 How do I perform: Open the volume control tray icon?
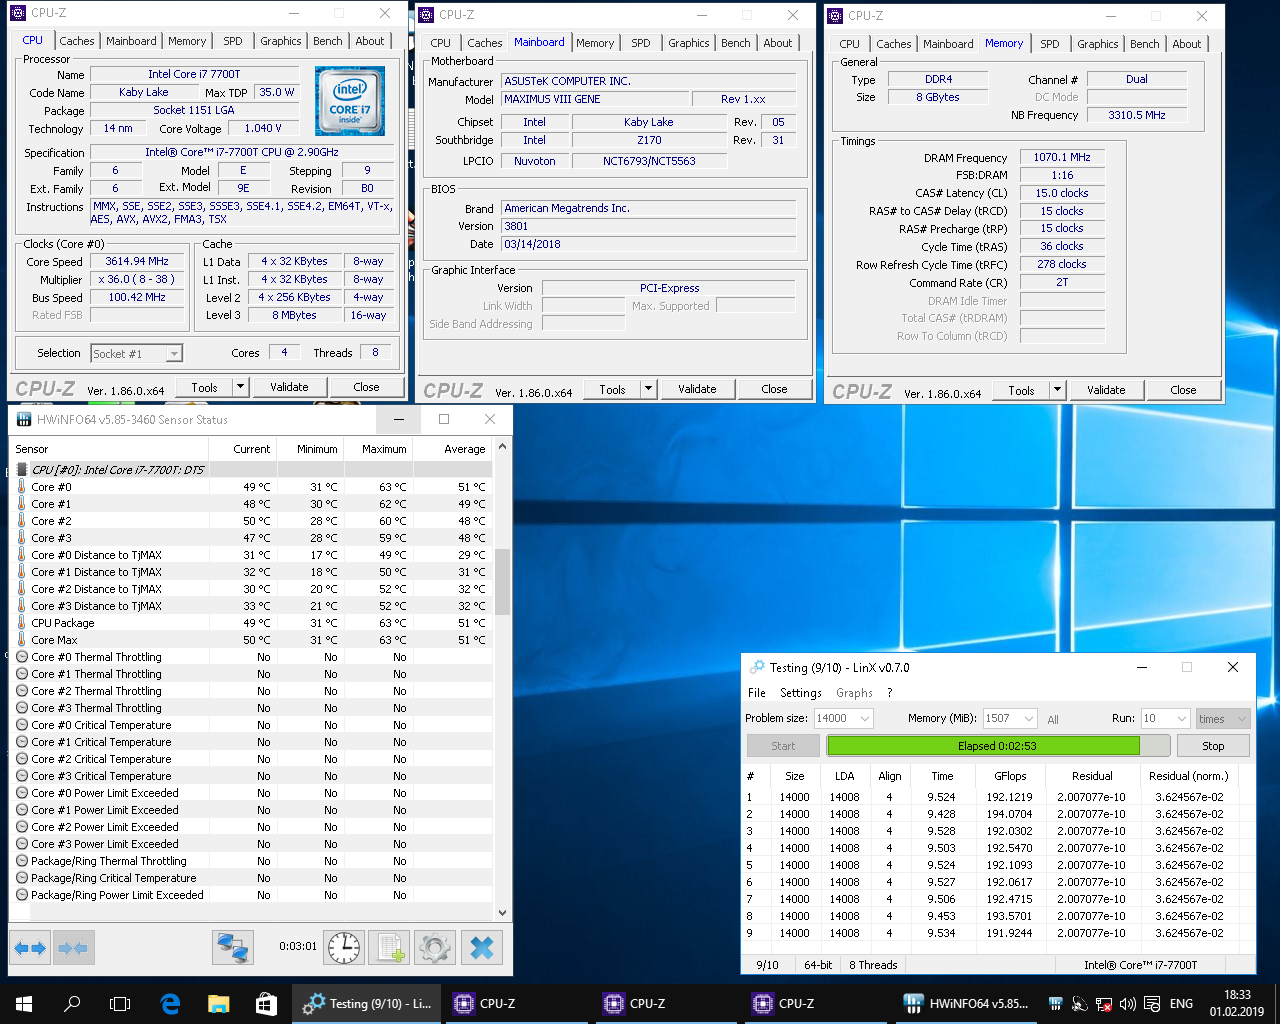click(1128, 1004)
